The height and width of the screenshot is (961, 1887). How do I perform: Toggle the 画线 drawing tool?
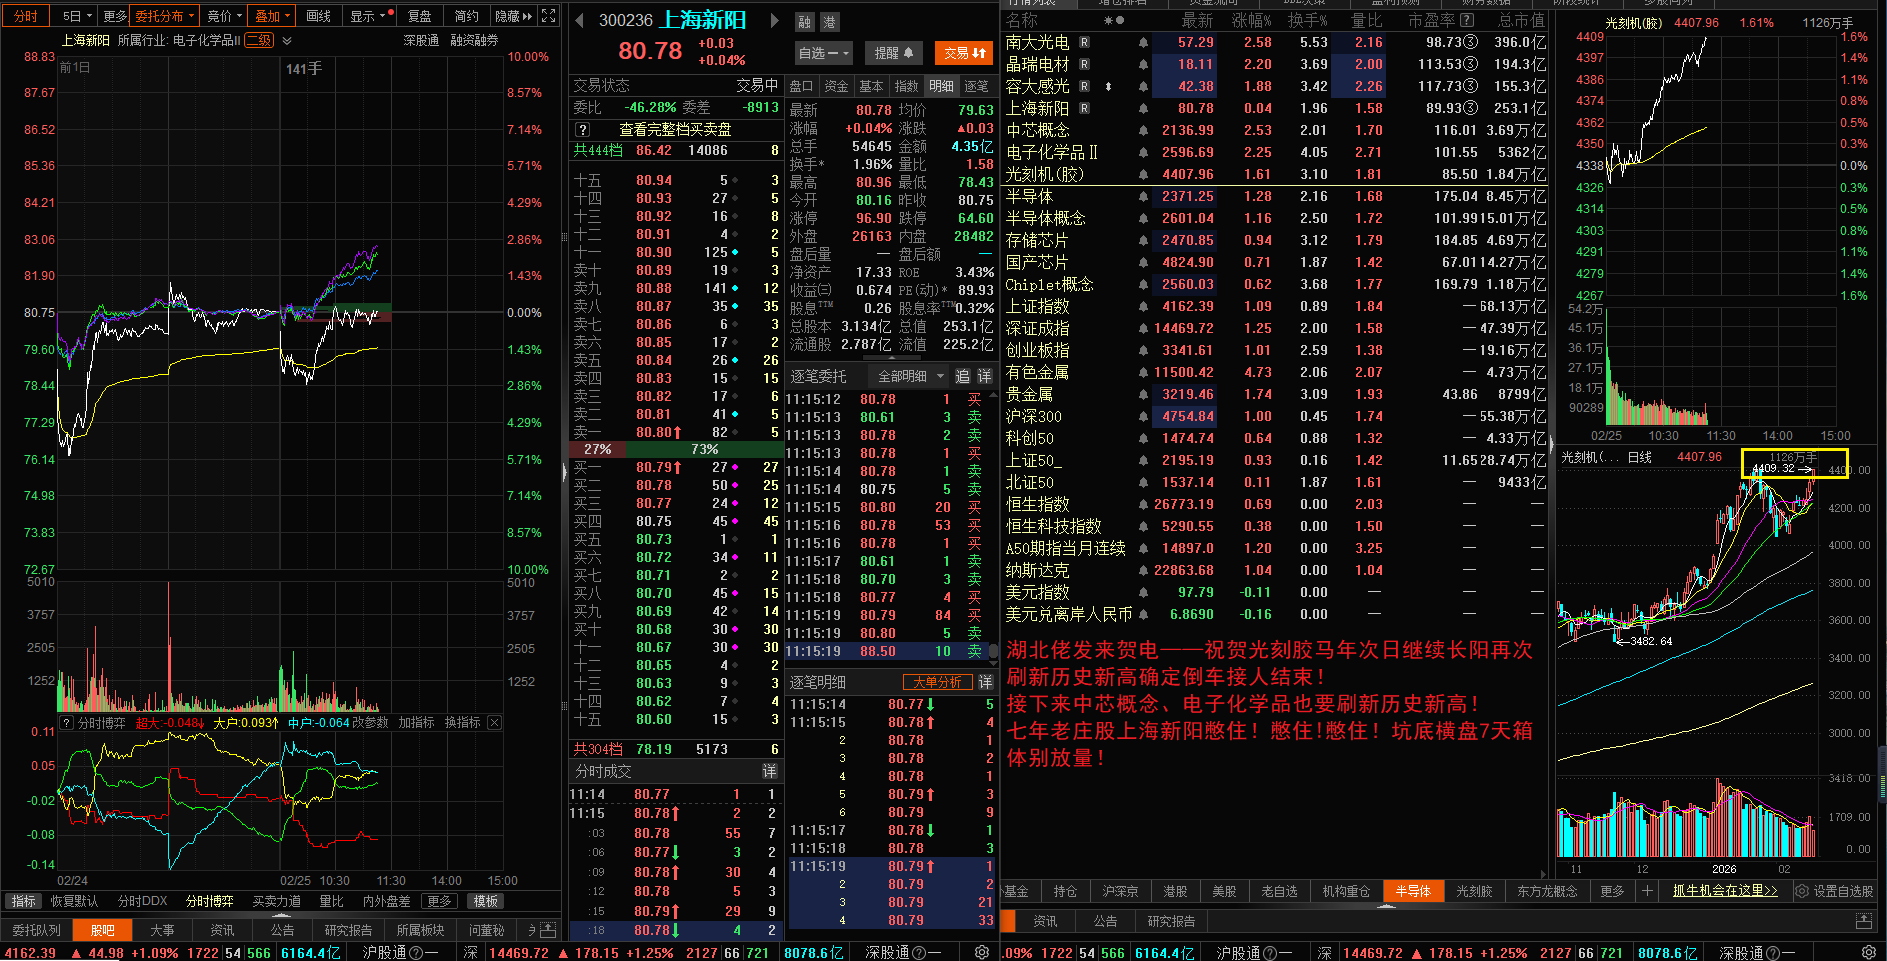click(x=318, y=16)
